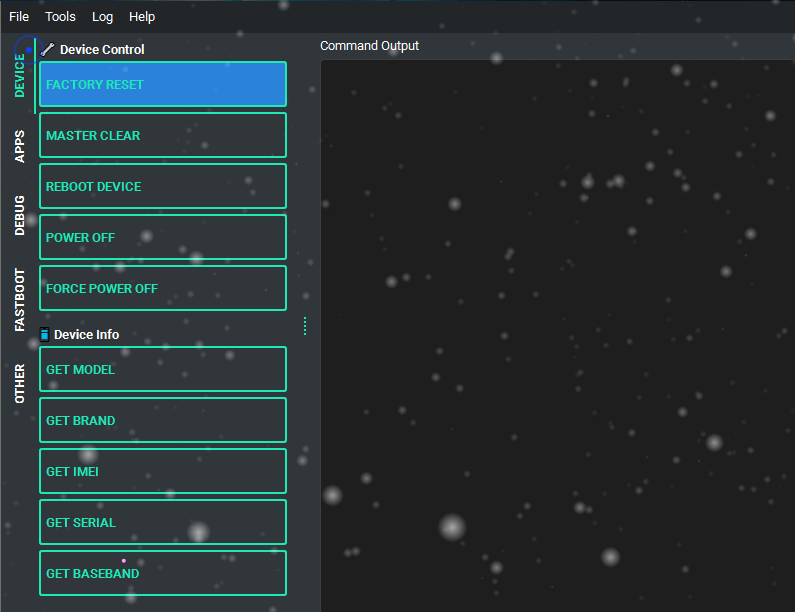Viewport: 795px width, 612px height.
Task: Switch to the APPS side tab
Action: (x=20, y=146)
